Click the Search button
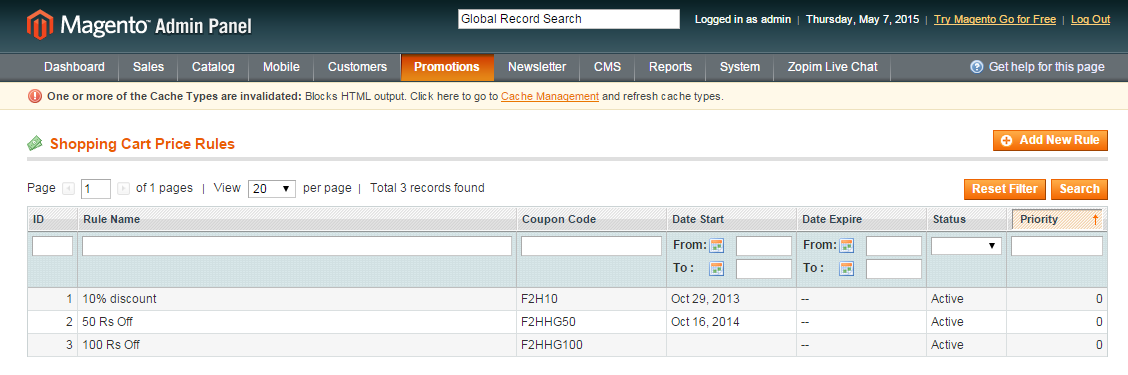 click(x=1079, y=189)
